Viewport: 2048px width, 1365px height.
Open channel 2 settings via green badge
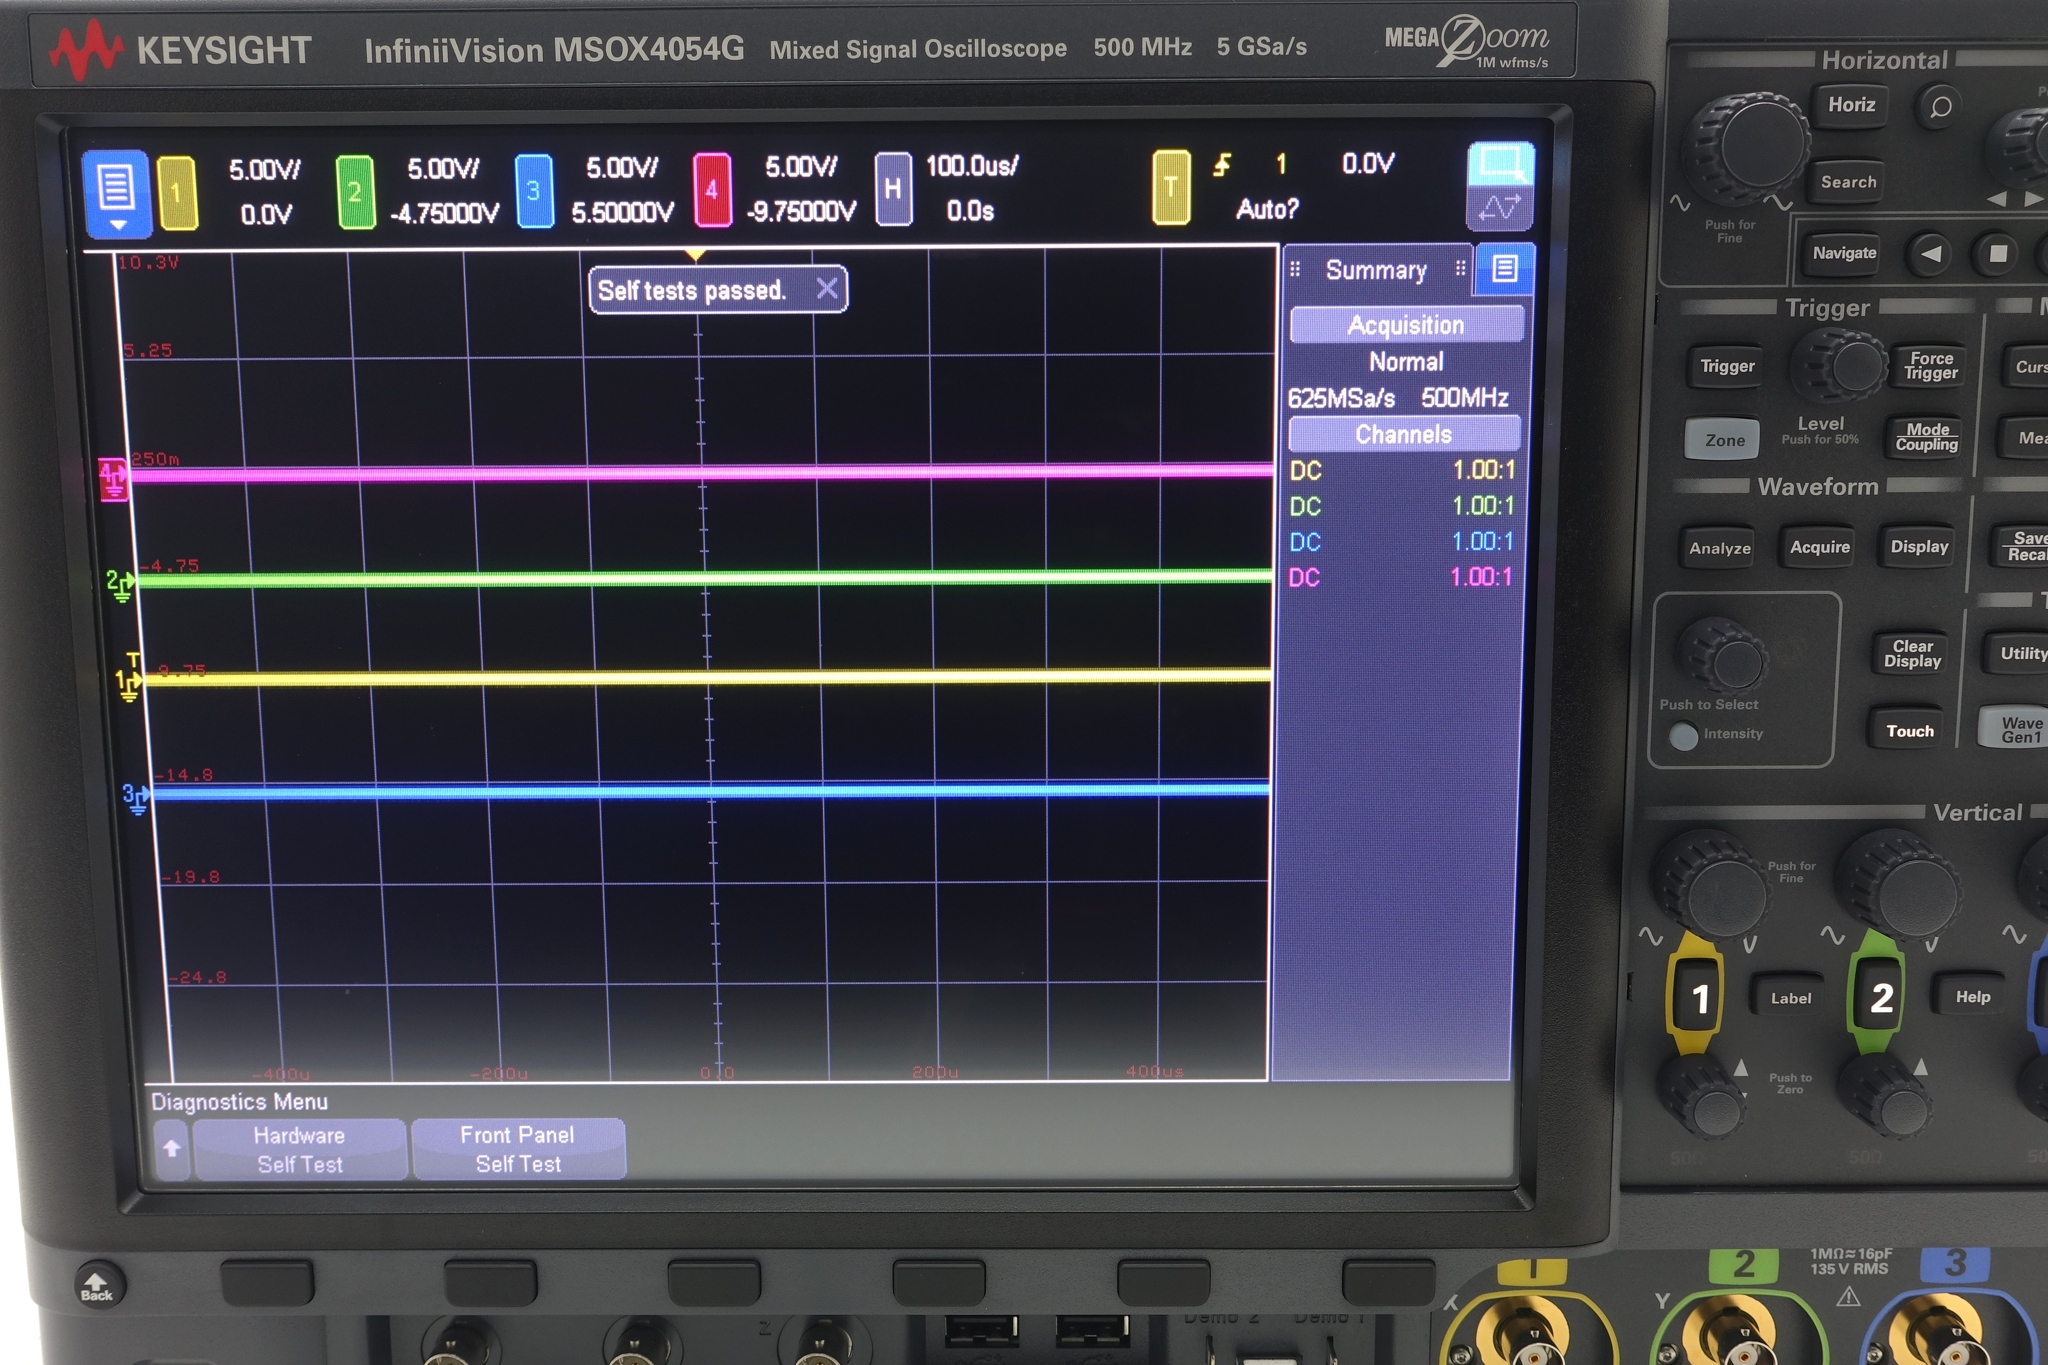point(356,190)
